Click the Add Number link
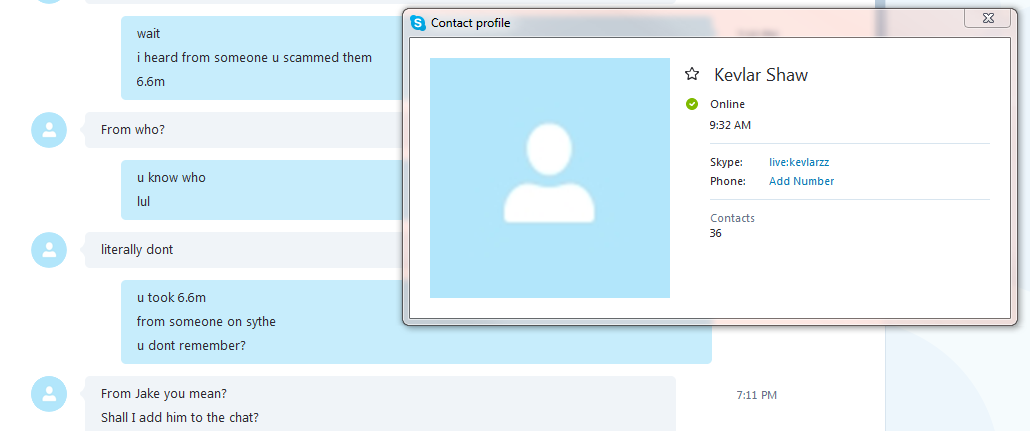 801,181
